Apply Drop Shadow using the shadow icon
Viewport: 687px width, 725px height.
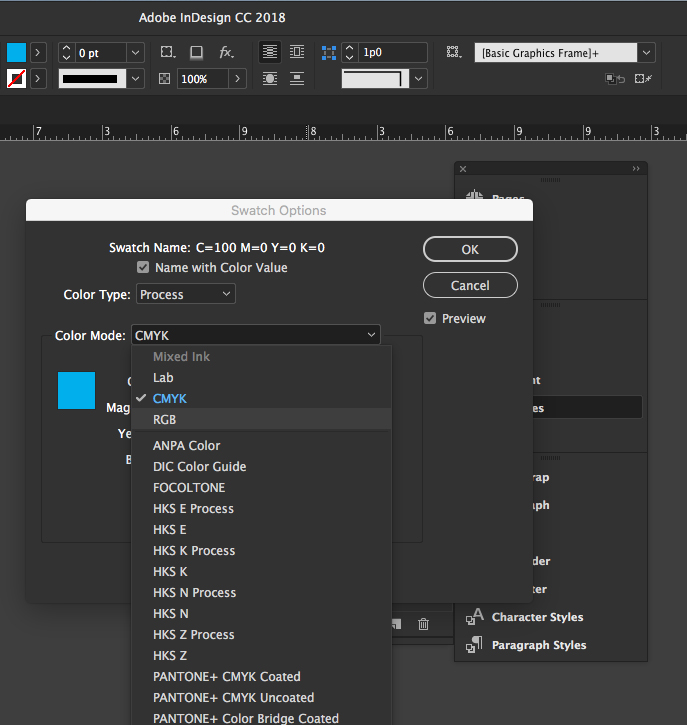point(196,52)
